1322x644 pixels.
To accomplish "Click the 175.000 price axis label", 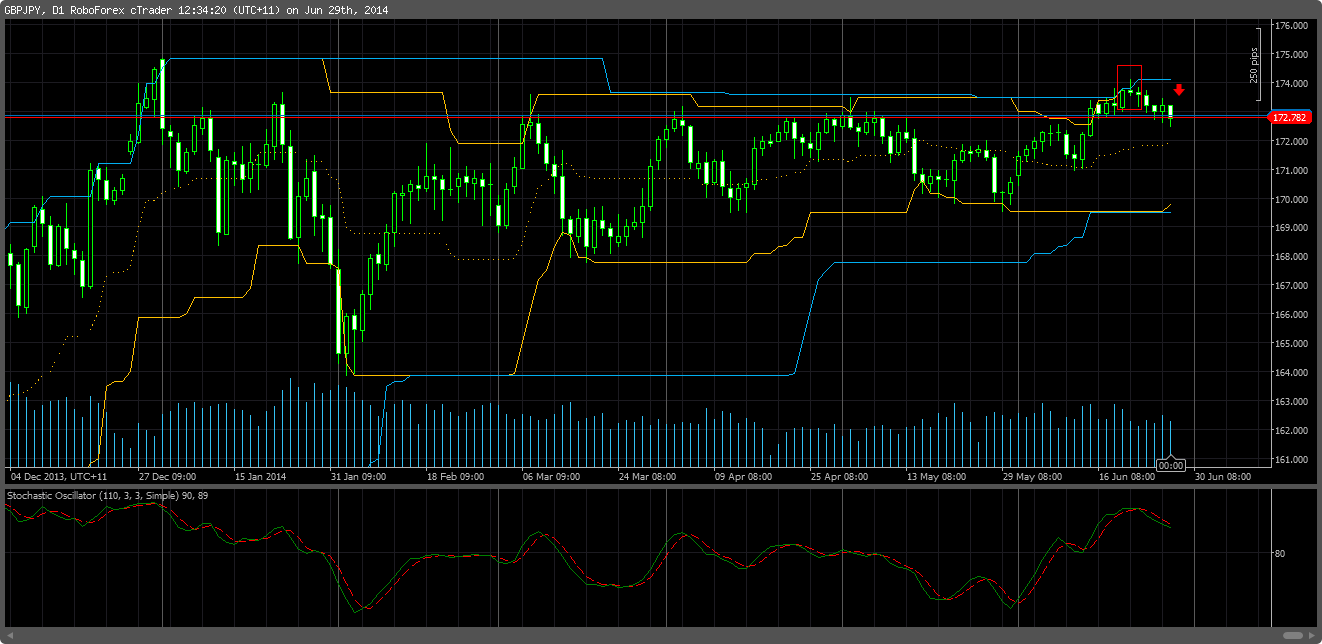I will pos(1290,54).
